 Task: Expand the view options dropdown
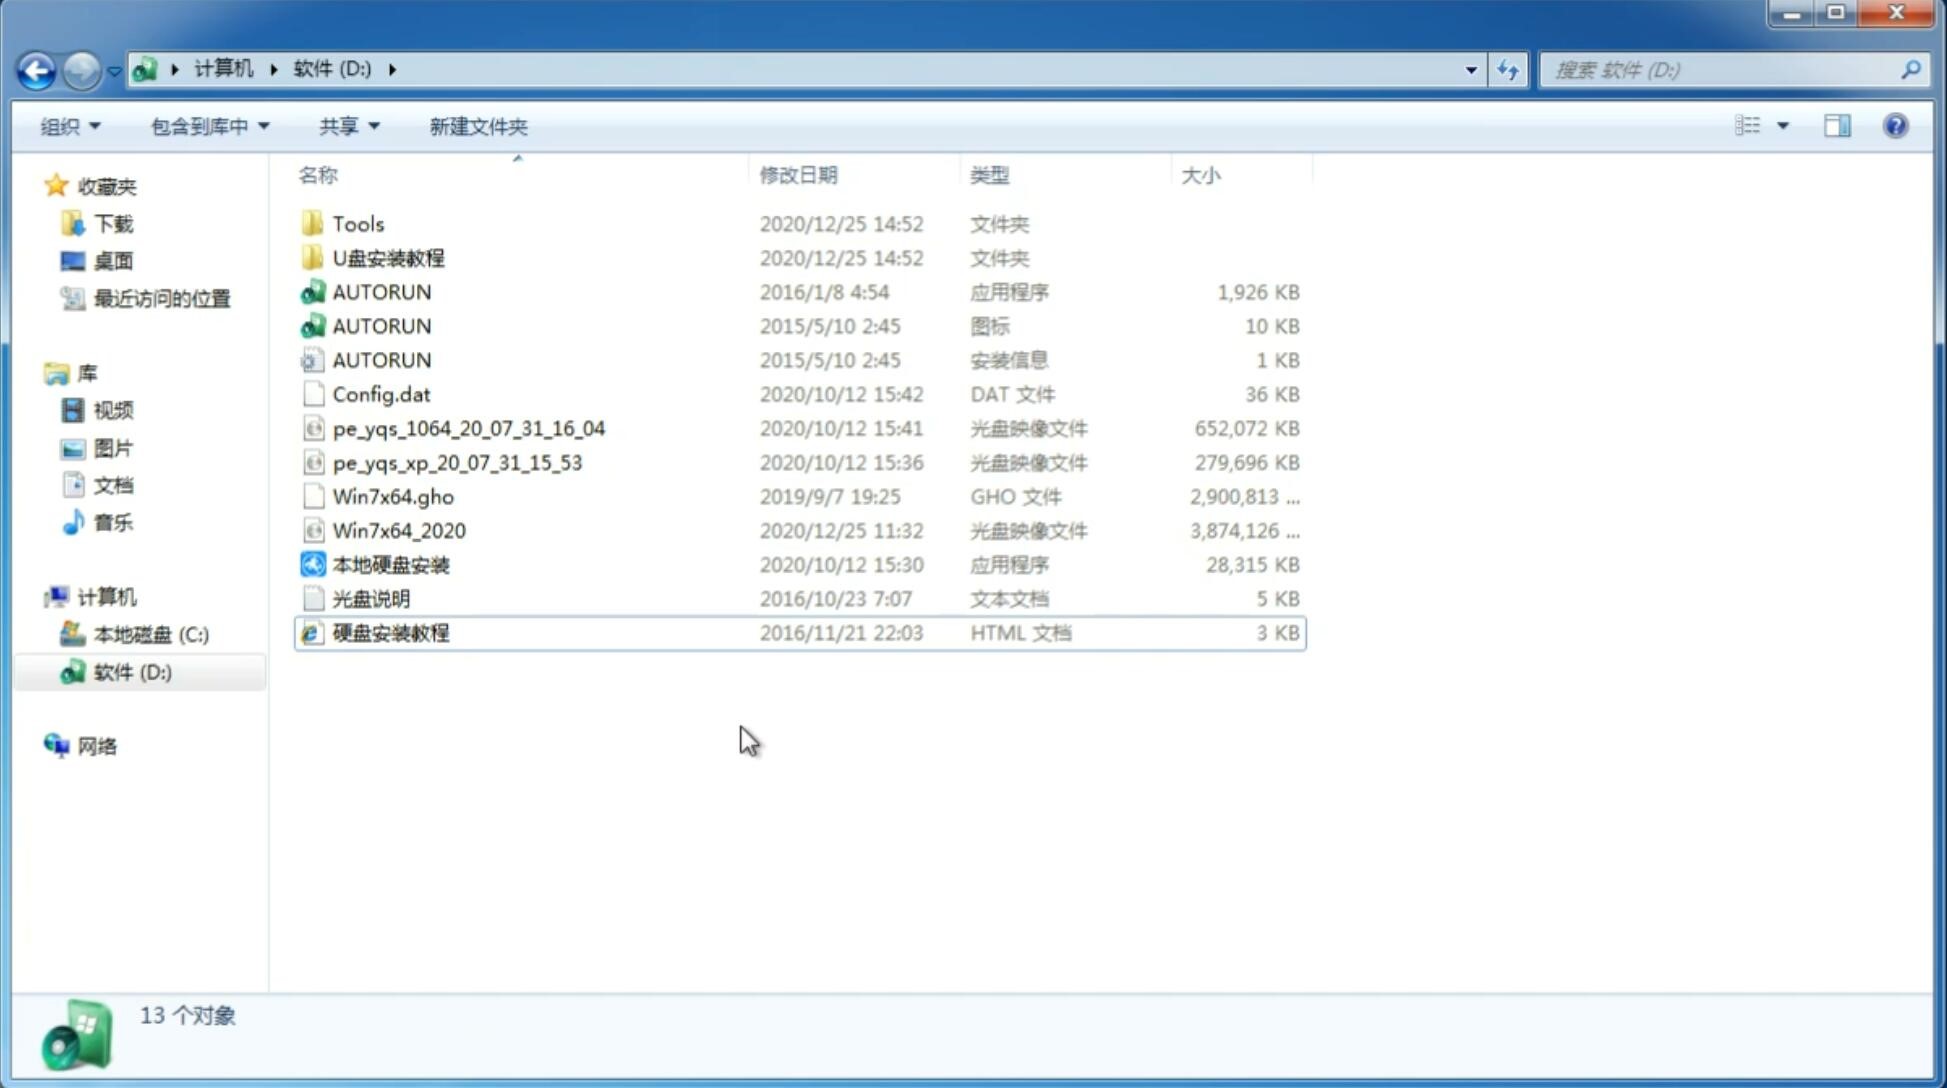click(x=1783, y=126)
